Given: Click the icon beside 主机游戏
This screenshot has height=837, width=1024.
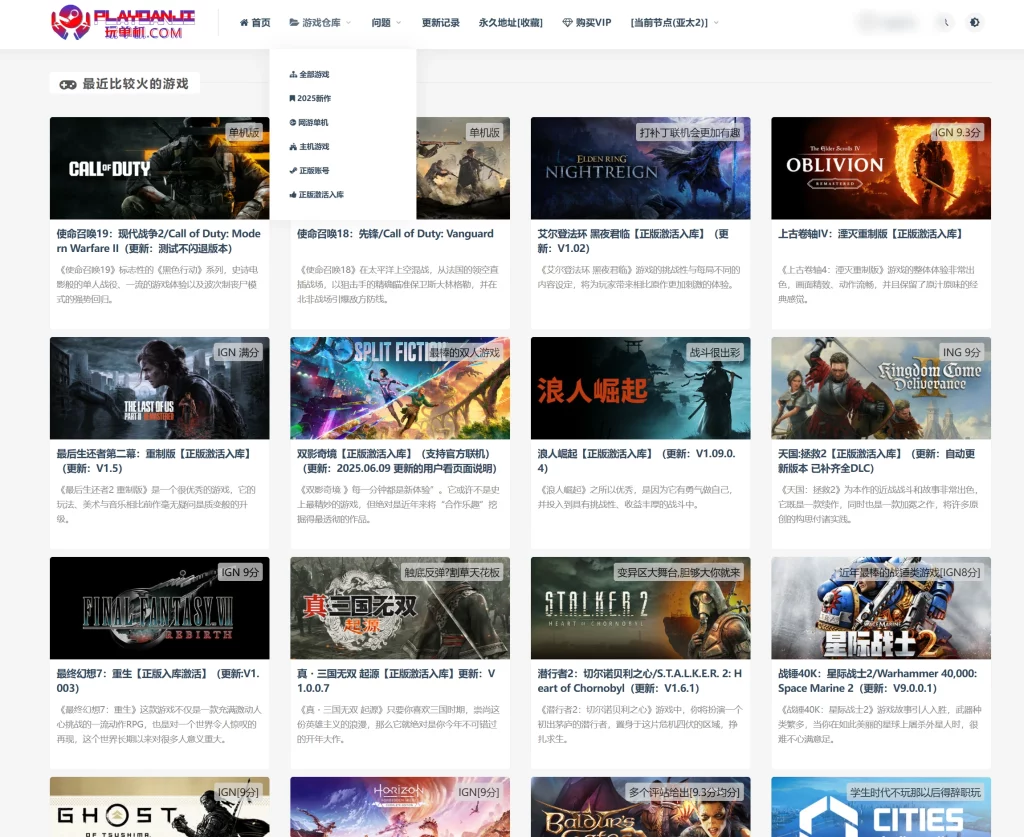Looking at the screenshot, I should pyautogui.click(x=293, y=147).
